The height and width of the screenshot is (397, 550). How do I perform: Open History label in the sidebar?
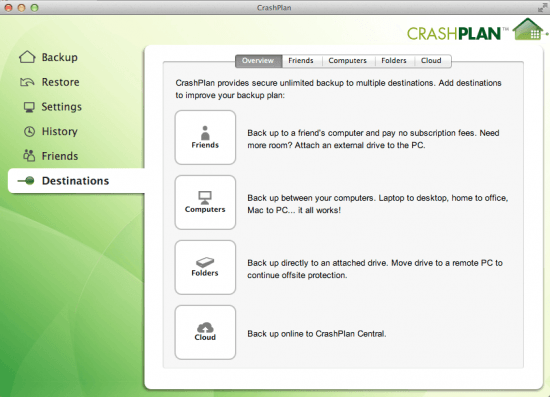point(60,132)
